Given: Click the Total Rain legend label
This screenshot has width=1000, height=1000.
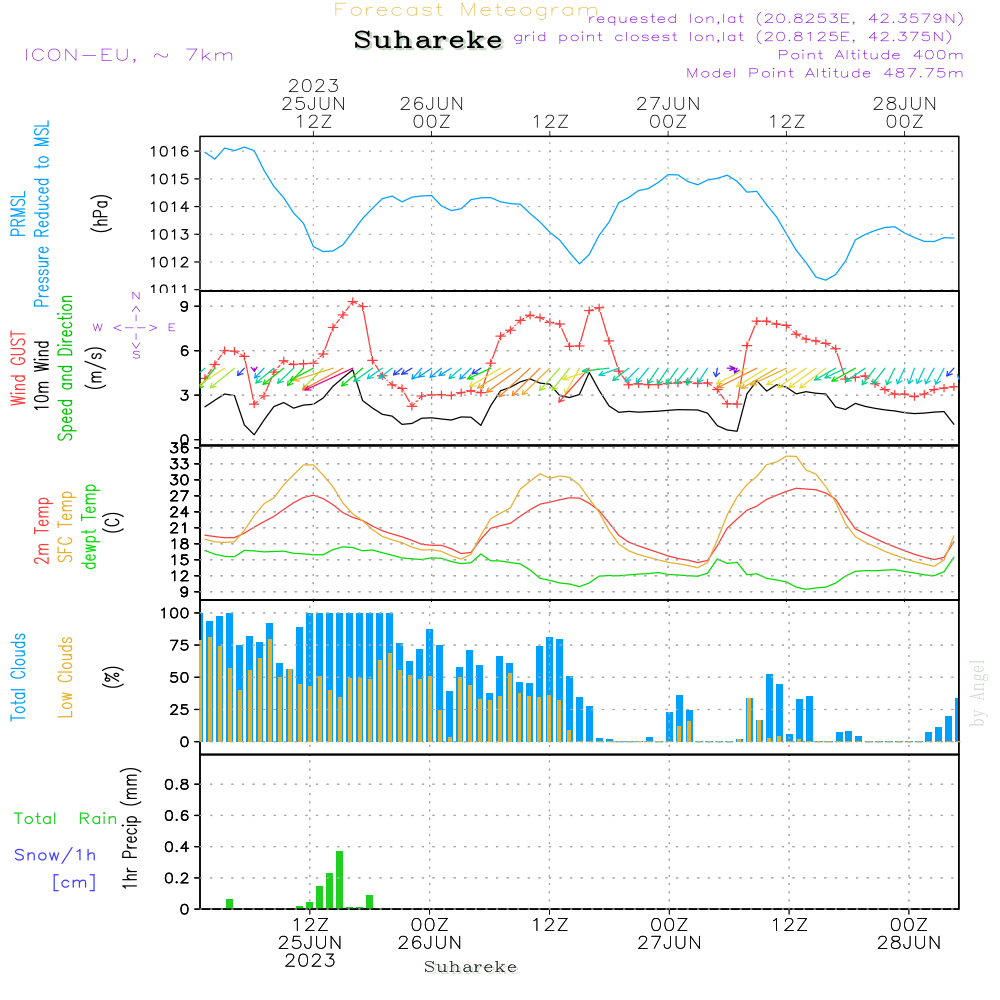Looking at the screenshot, I should click(x=66, y=818).
